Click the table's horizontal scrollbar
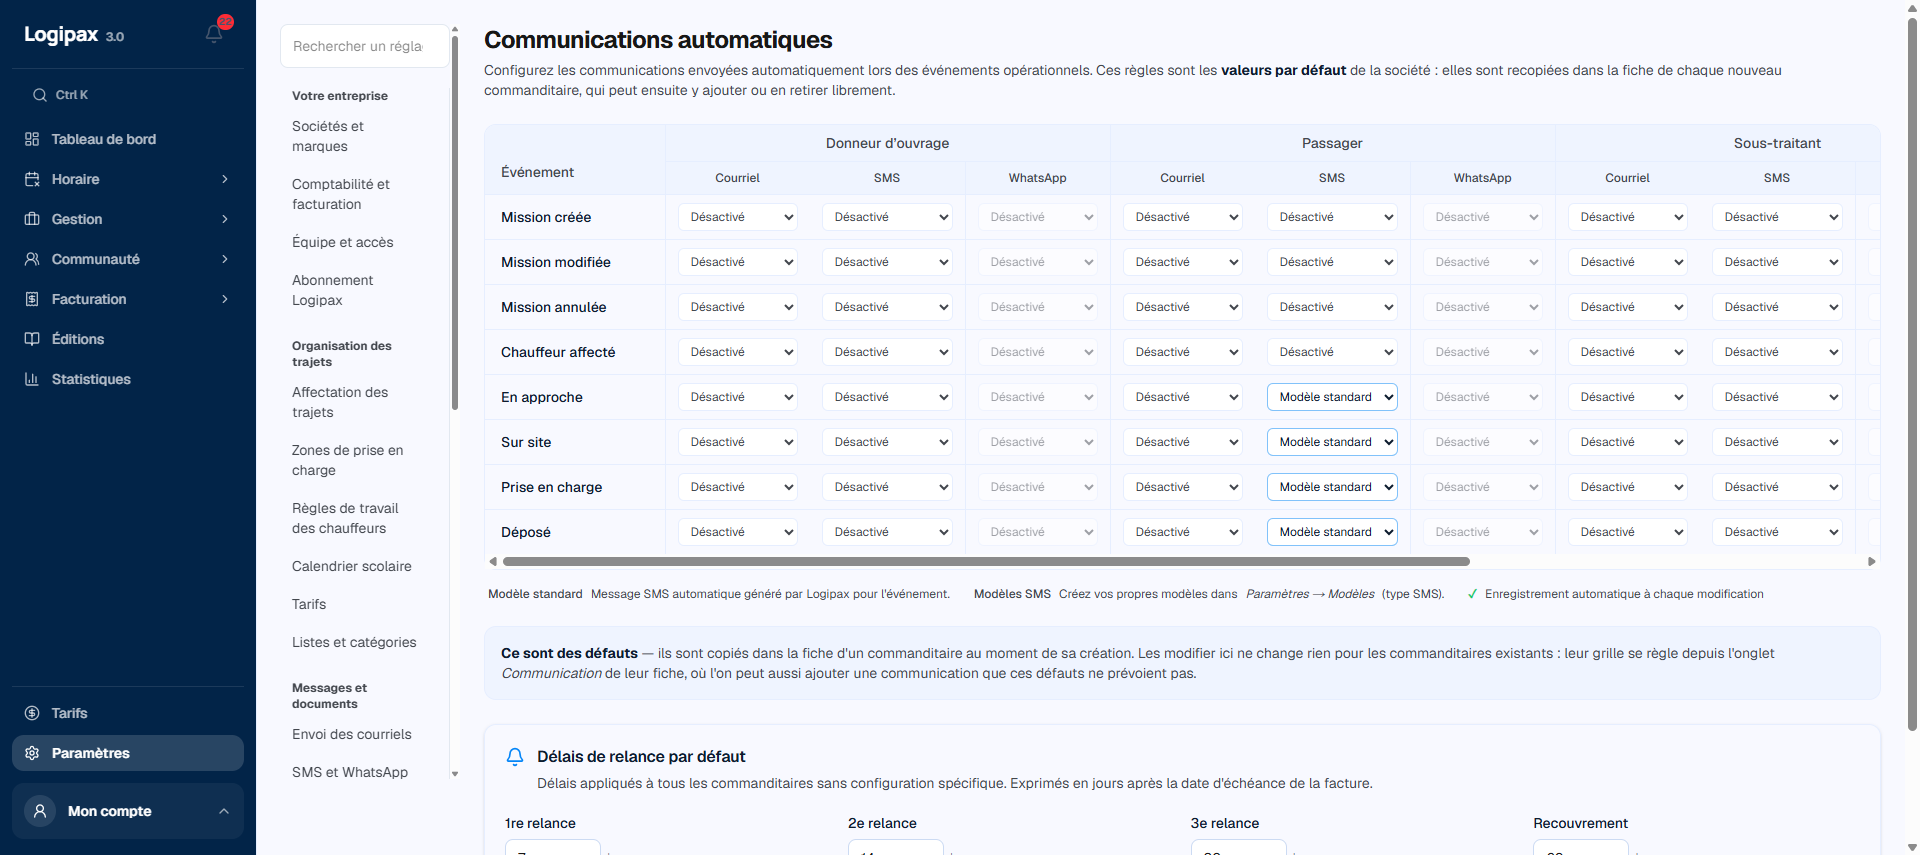1920x855 pixels. (986, 562)
